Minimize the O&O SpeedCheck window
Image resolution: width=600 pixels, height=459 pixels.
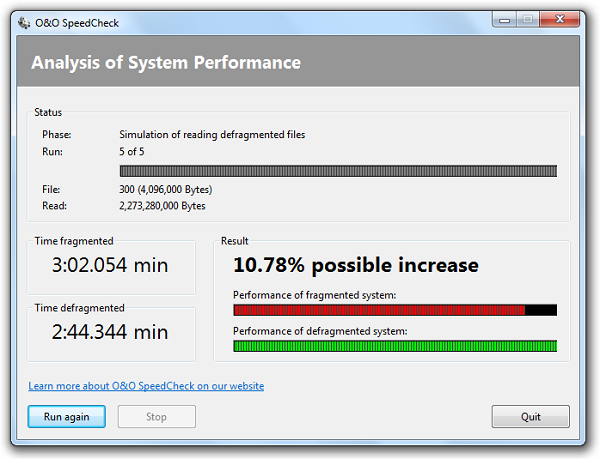pyautogui.click(x=503, y=17)
